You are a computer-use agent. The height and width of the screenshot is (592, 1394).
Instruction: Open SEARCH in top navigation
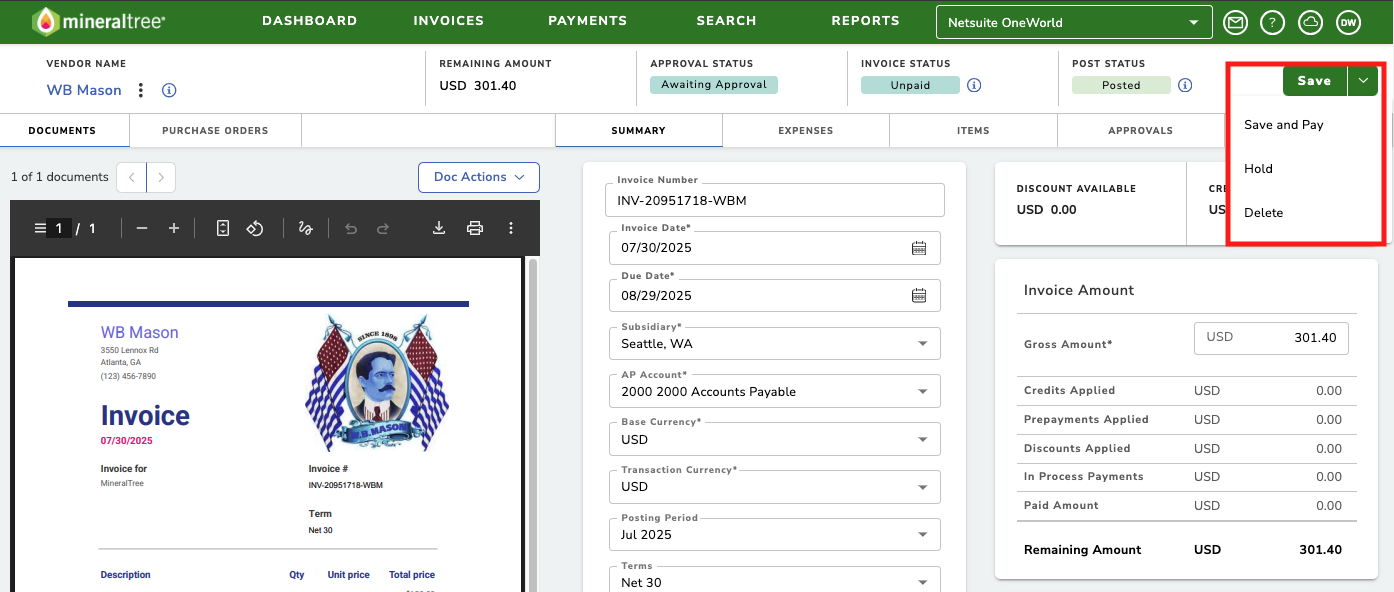727,21
